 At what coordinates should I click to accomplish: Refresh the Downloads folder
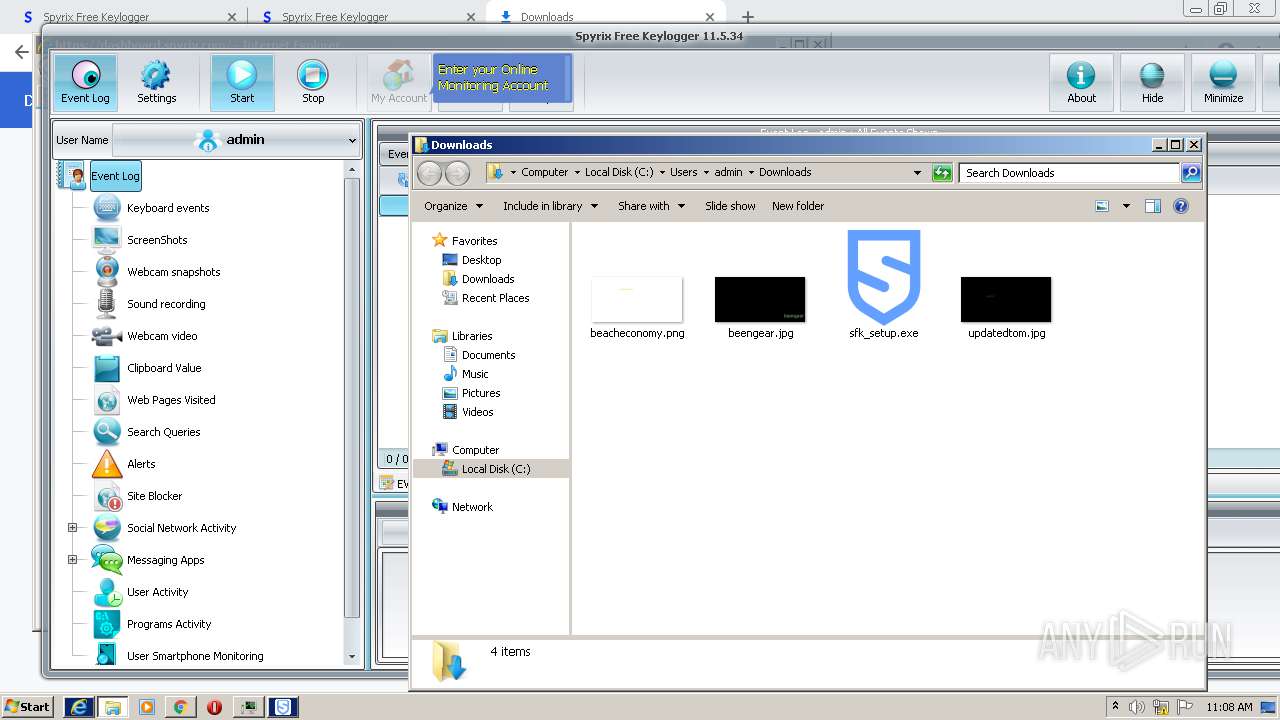(941, 173)
